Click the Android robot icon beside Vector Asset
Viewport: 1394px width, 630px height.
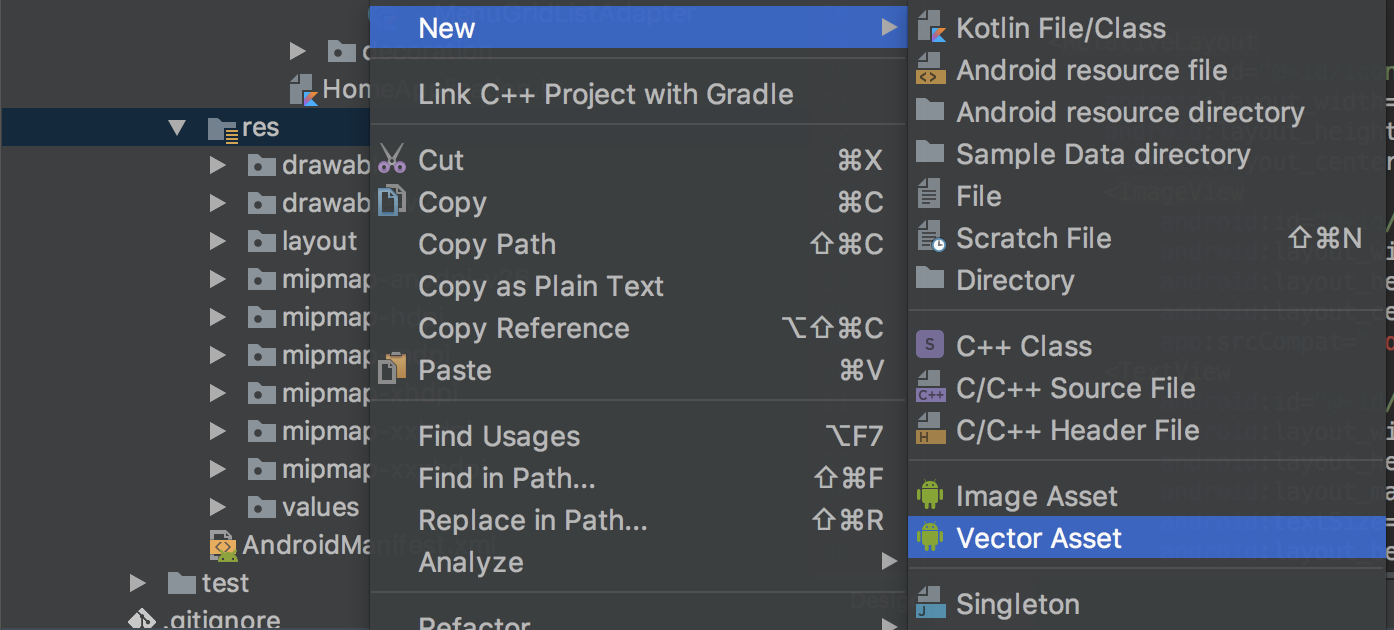pyautogui.click(x=930, y=538)
